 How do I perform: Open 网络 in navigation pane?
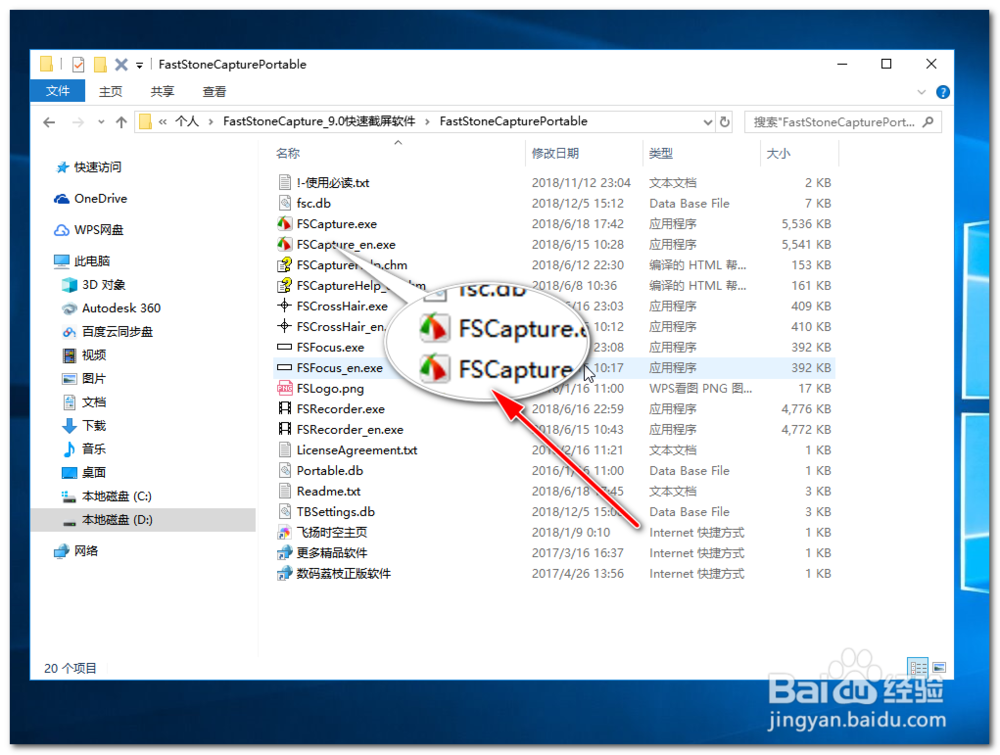pos(77,551)
